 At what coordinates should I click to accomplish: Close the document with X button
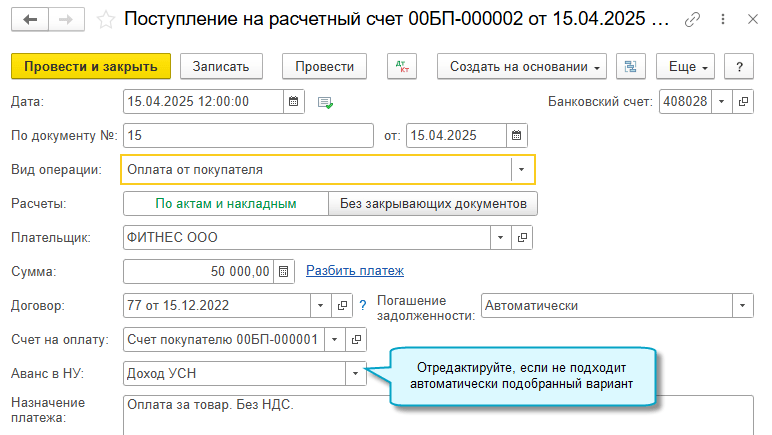click(753, 19)
